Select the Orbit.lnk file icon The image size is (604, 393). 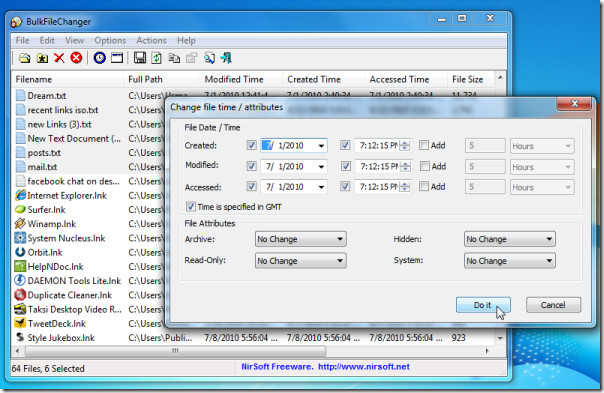20,252
